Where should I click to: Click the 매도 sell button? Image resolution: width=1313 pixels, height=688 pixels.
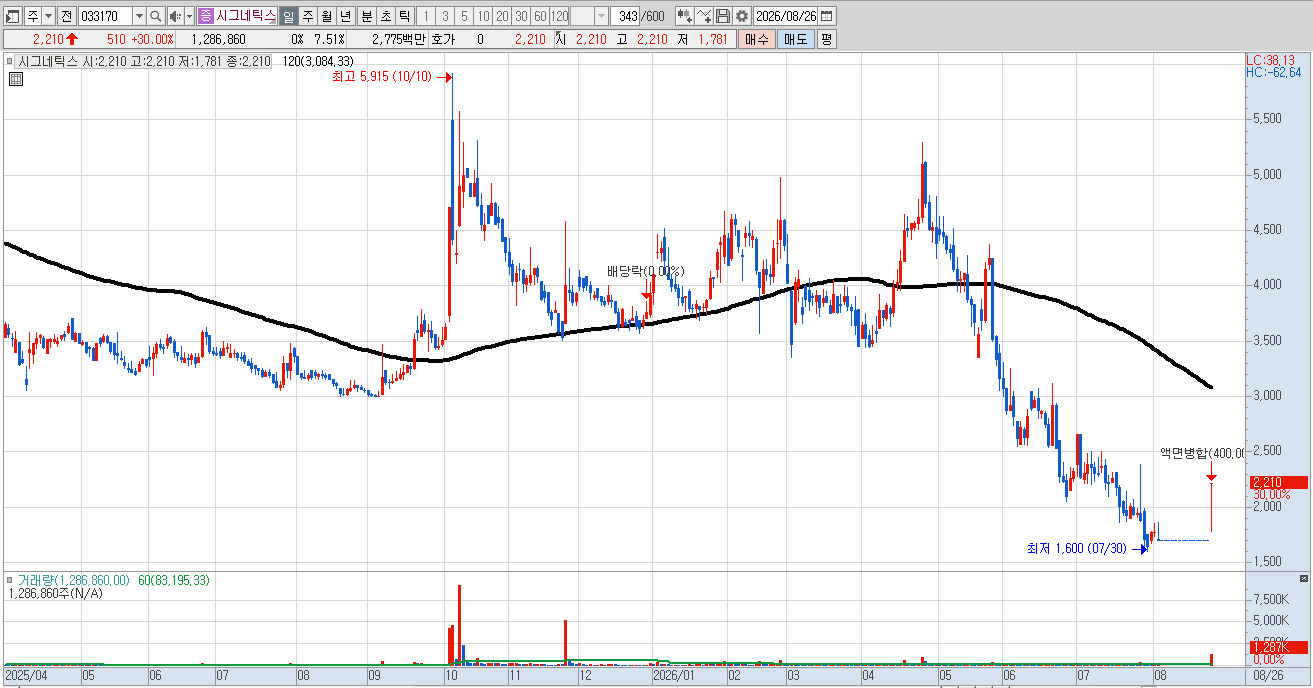(796, 39)
